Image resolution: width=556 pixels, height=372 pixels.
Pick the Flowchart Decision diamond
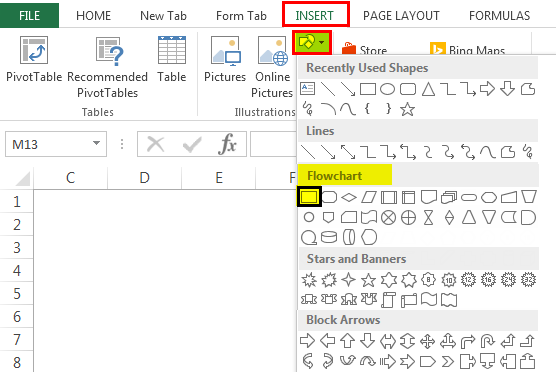tap(349, 197)
